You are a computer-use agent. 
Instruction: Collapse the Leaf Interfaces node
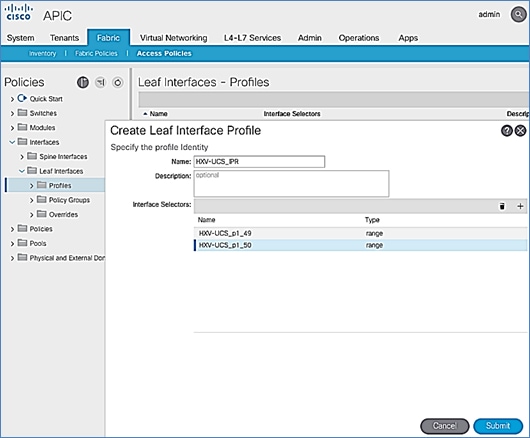point(22,171)
